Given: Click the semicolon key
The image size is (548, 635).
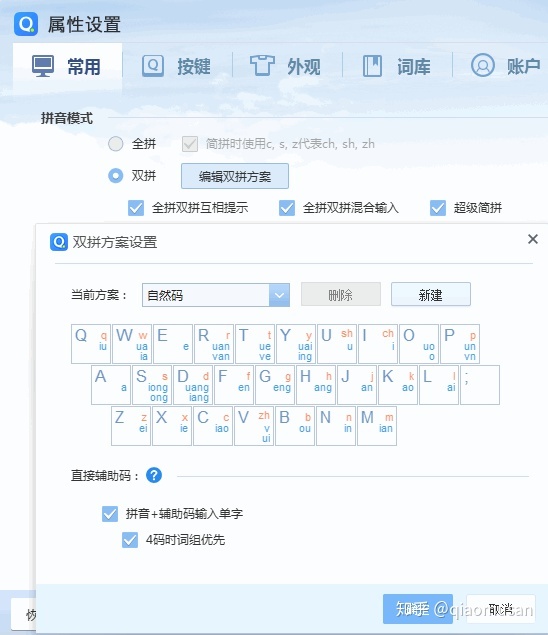Looking at the screenshot, I should 480,385.
